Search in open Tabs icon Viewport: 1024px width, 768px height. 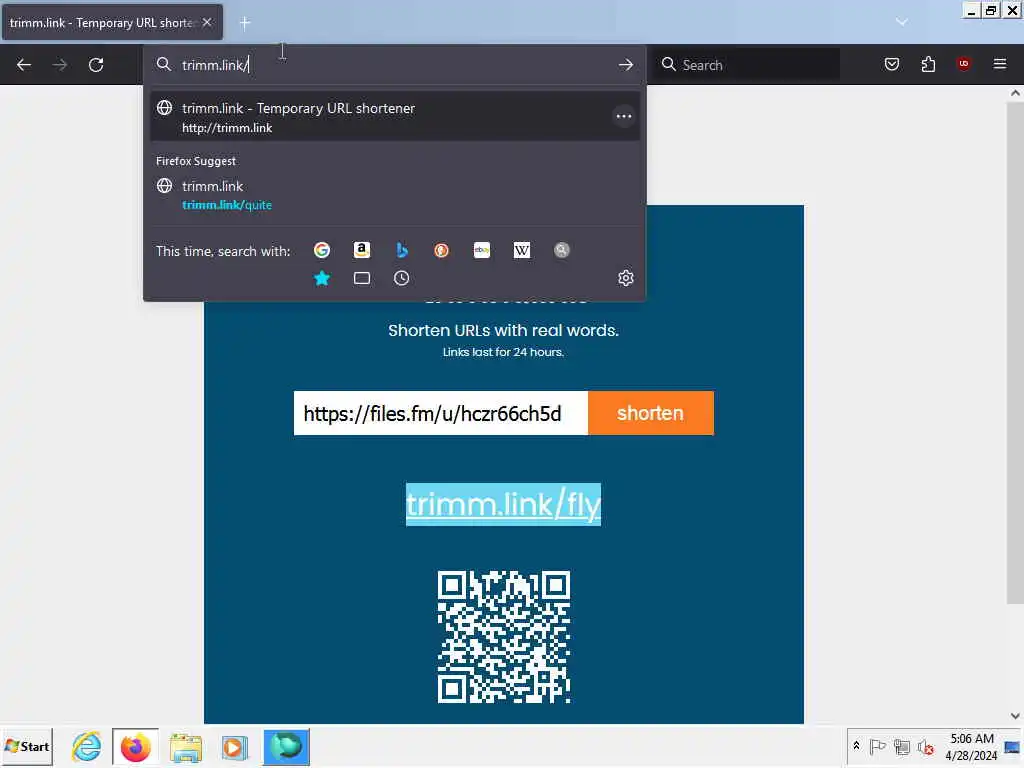(362, 278)
